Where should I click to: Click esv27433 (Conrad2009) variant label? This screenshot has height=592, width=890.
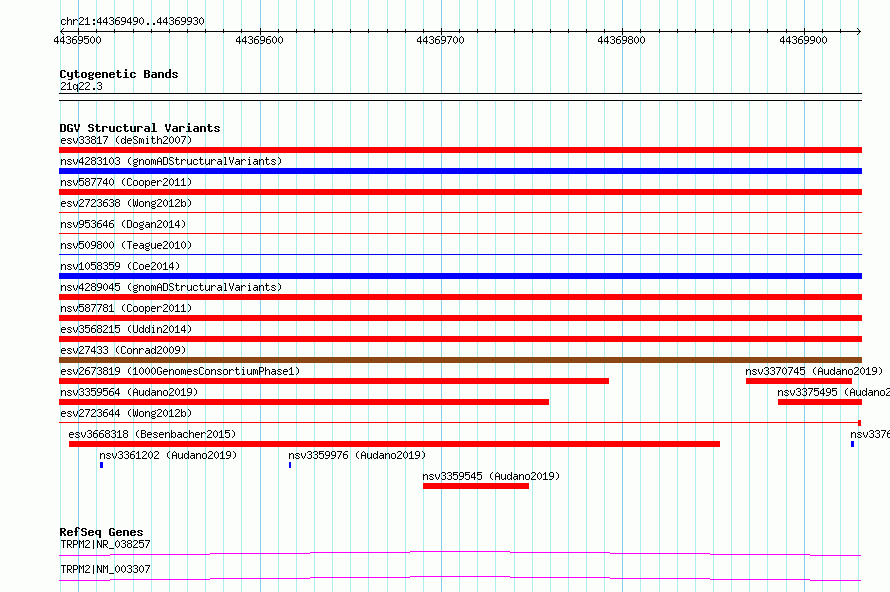pos(123,350)
